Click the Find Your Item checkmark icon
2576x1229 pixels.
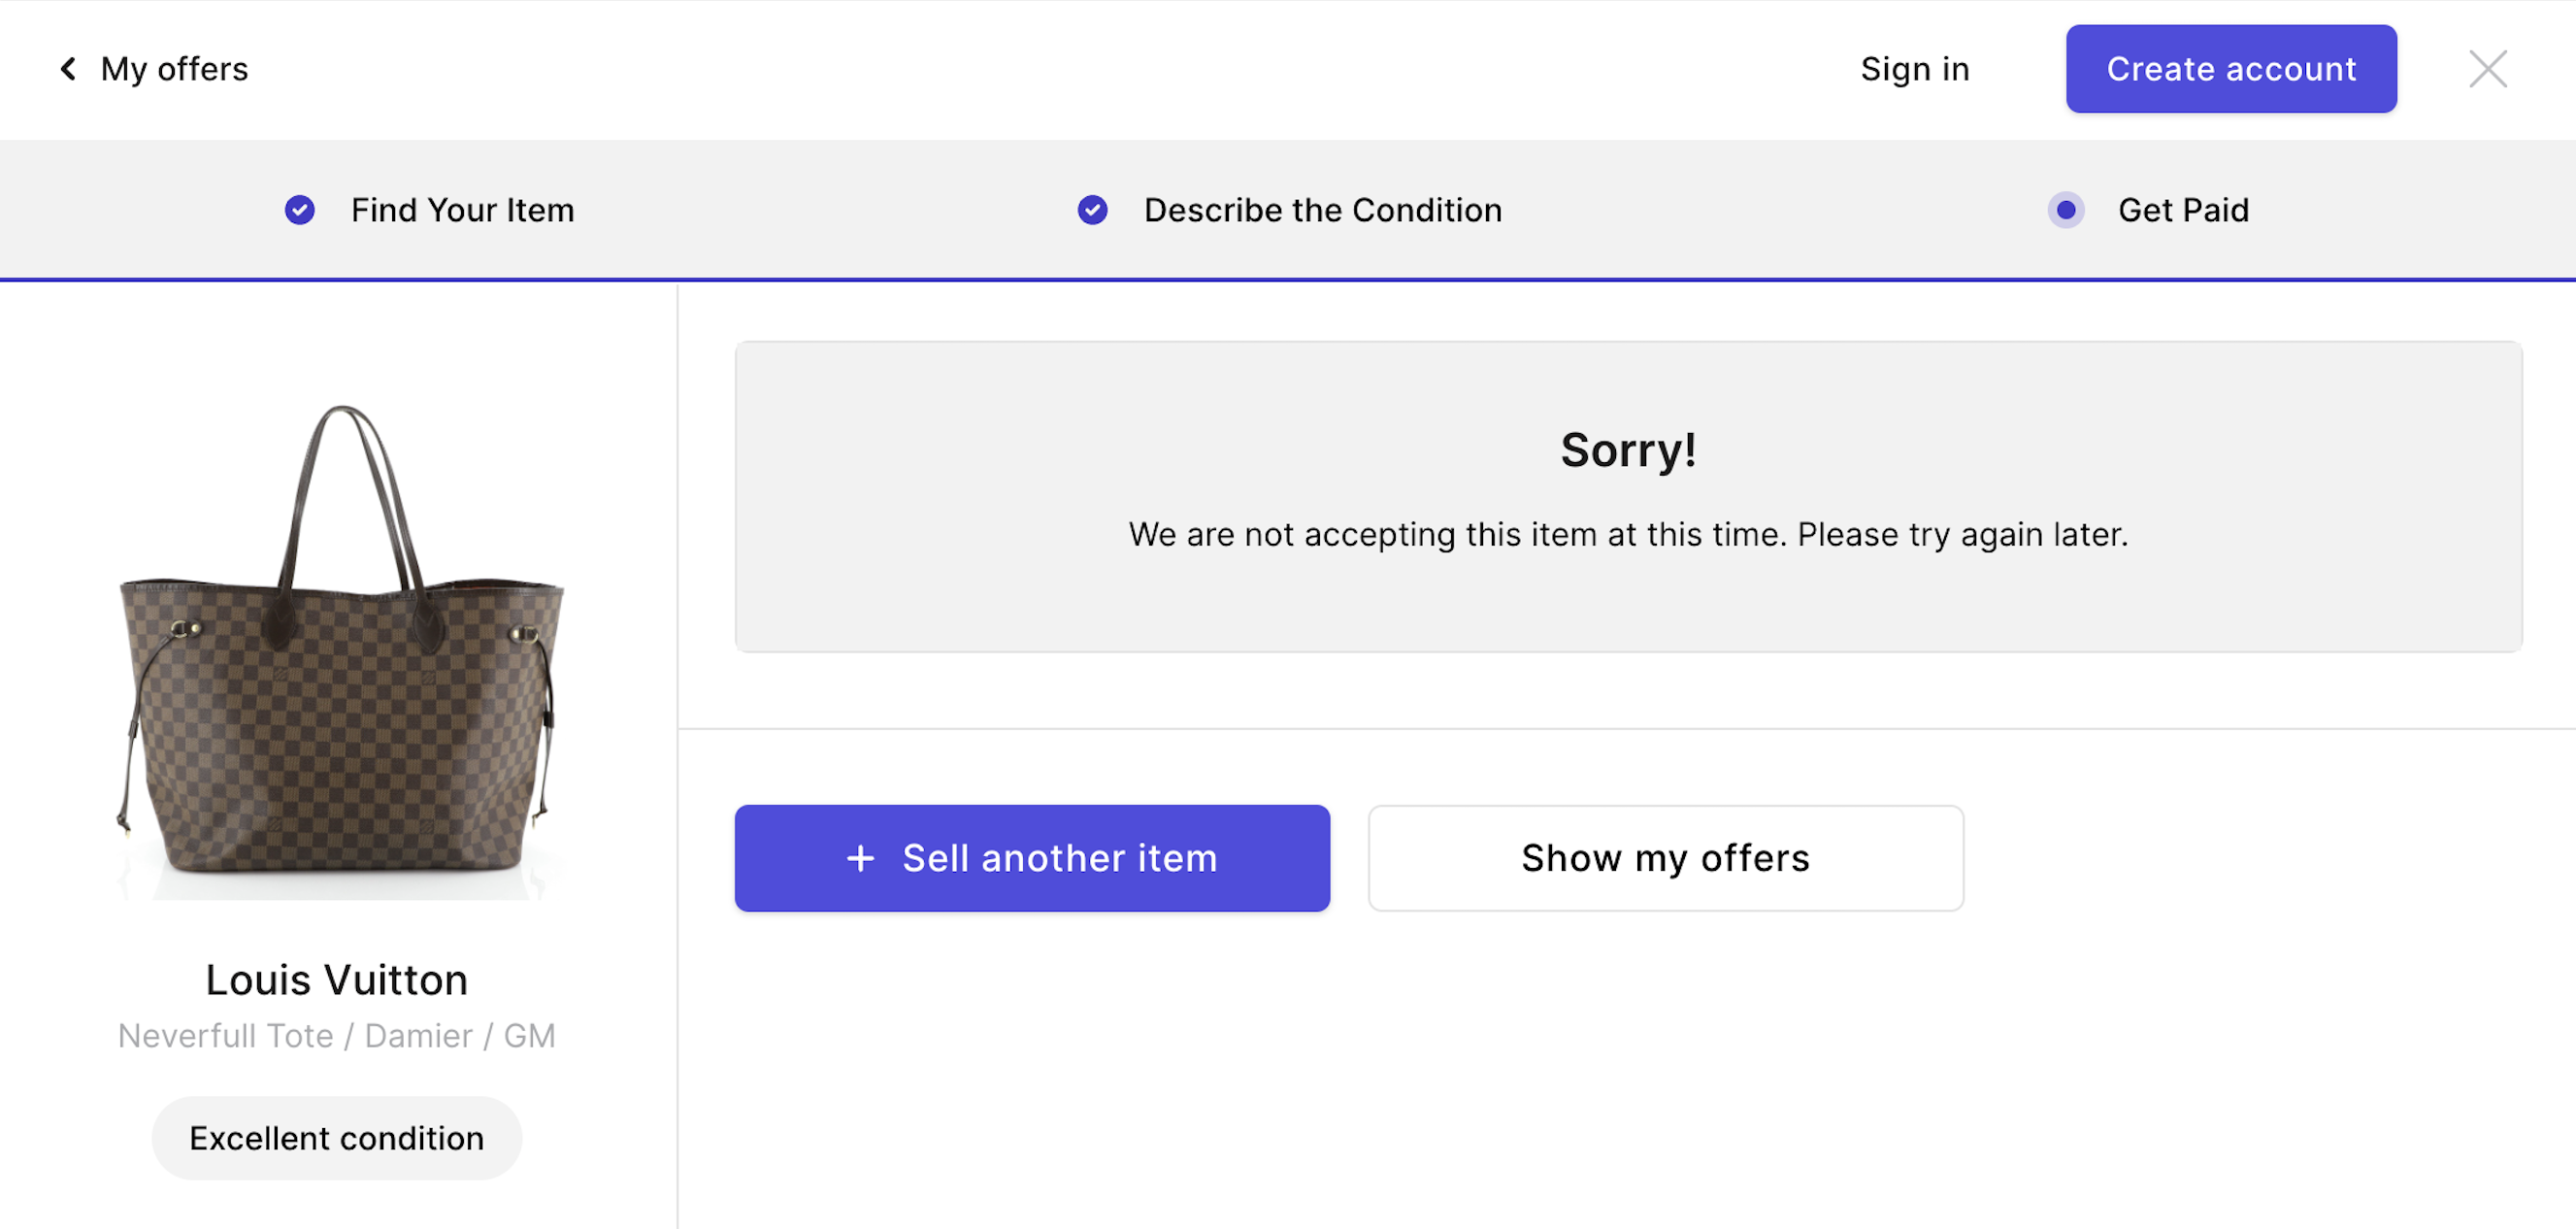click(299, 210)
